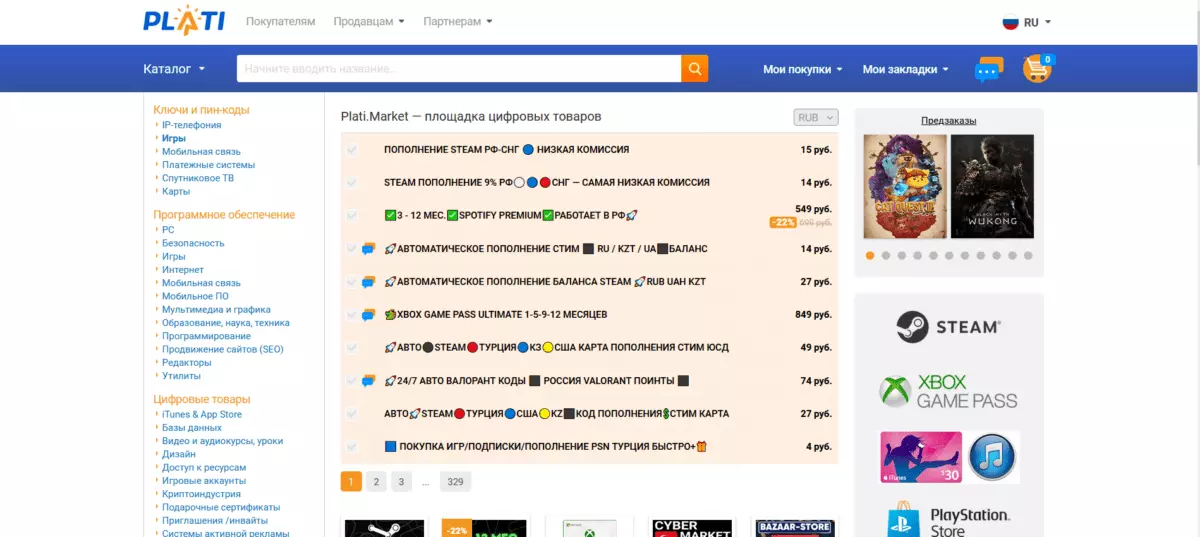The image size is (1200, 537).
Task: Tick checkbox for карта пополнения стим ЮСД row
Action: coord(352,348)
